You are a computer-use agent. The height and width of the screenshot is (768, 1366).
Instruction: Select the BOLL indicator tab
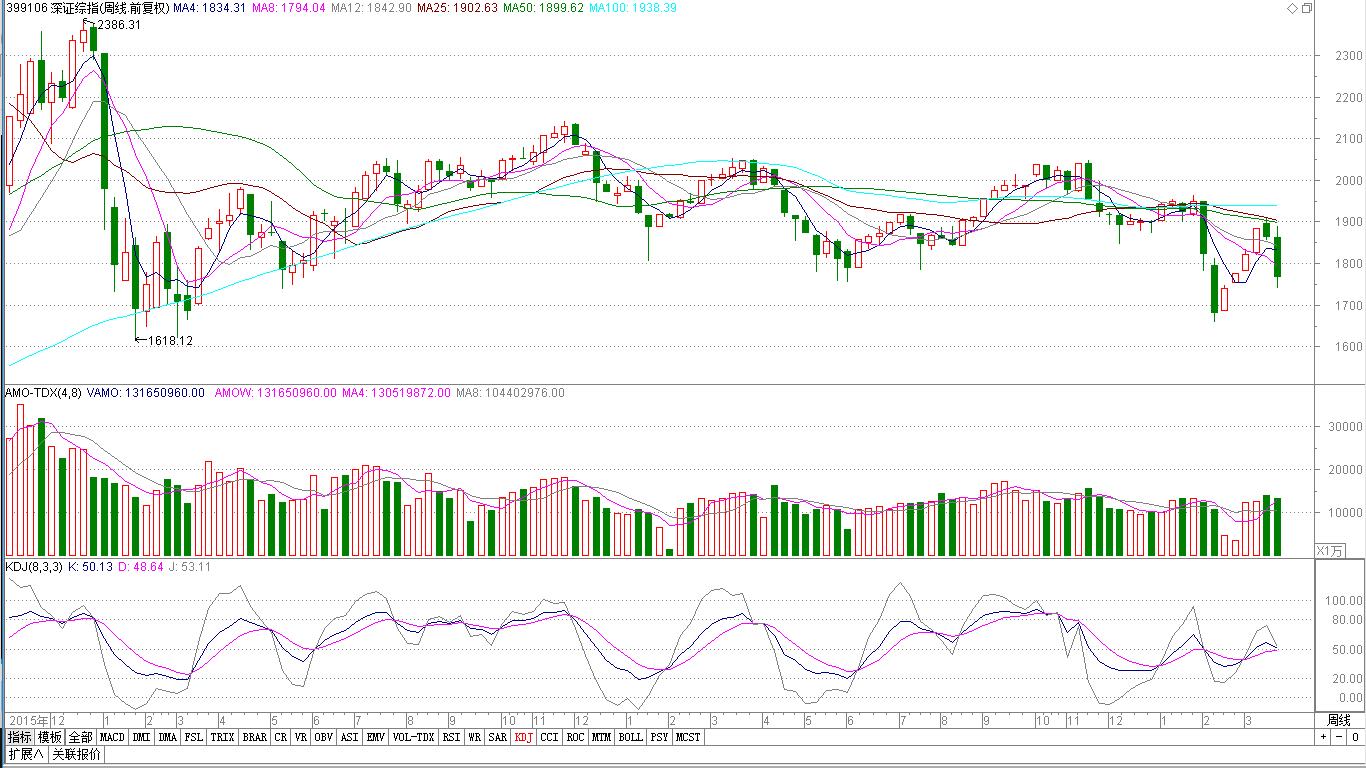pos(630,738)
